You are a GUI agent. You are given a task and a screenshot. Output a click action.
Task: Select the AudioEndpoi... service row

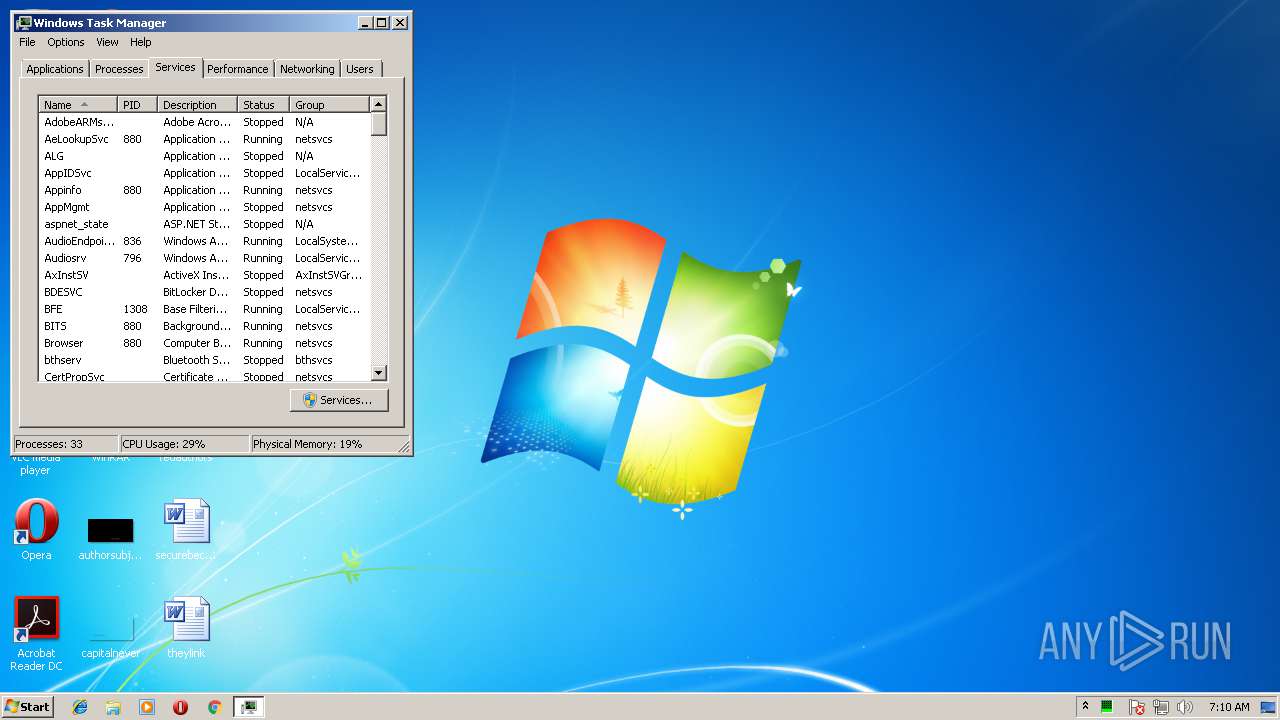[204, 241]
